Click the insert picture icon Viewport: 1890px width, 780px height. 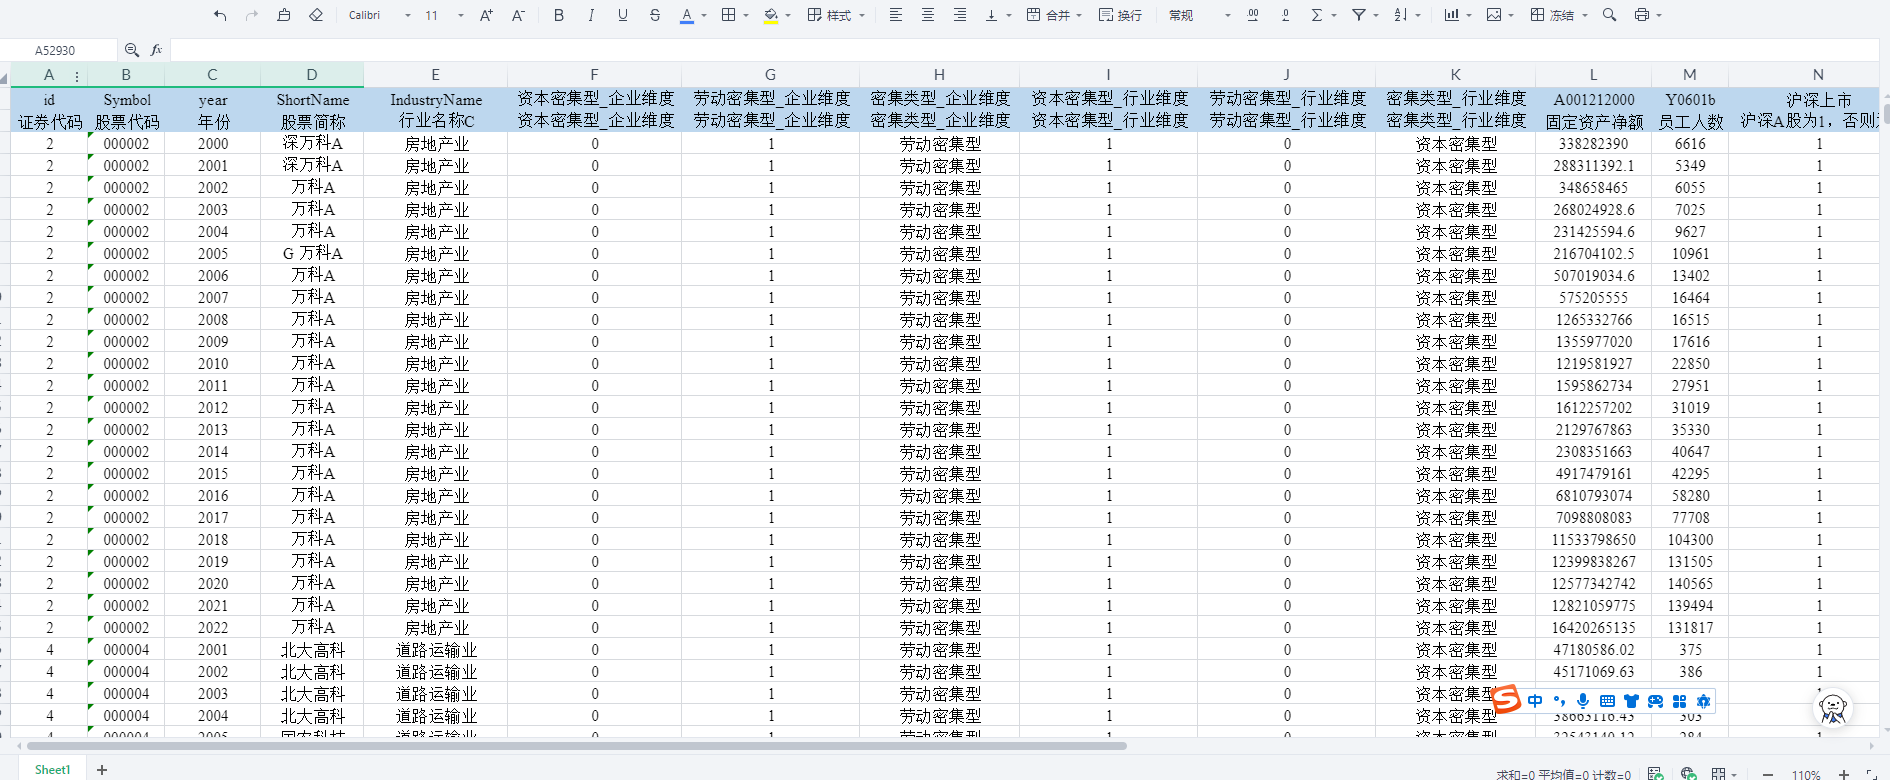[1494, 15]
